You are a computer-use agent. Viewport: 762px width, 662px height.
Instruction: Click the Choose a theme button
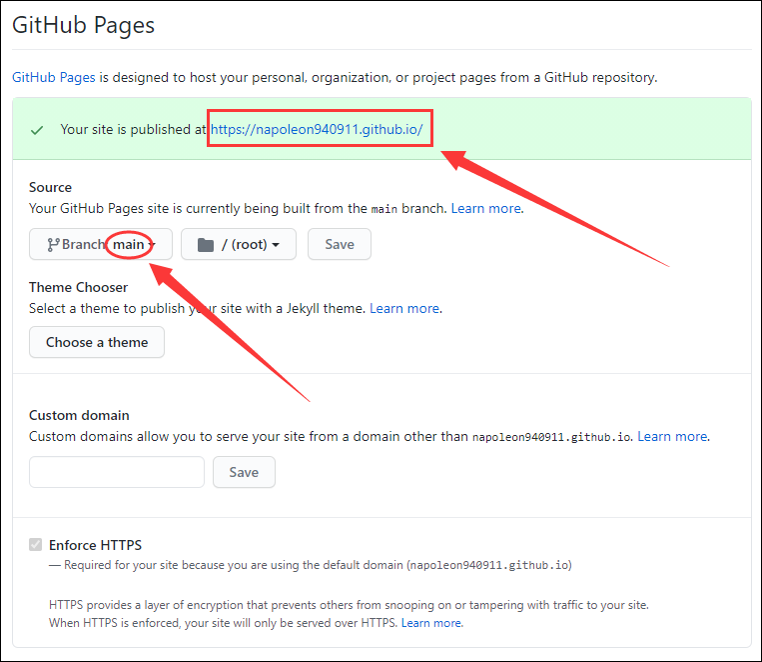[x=97, y=342]
